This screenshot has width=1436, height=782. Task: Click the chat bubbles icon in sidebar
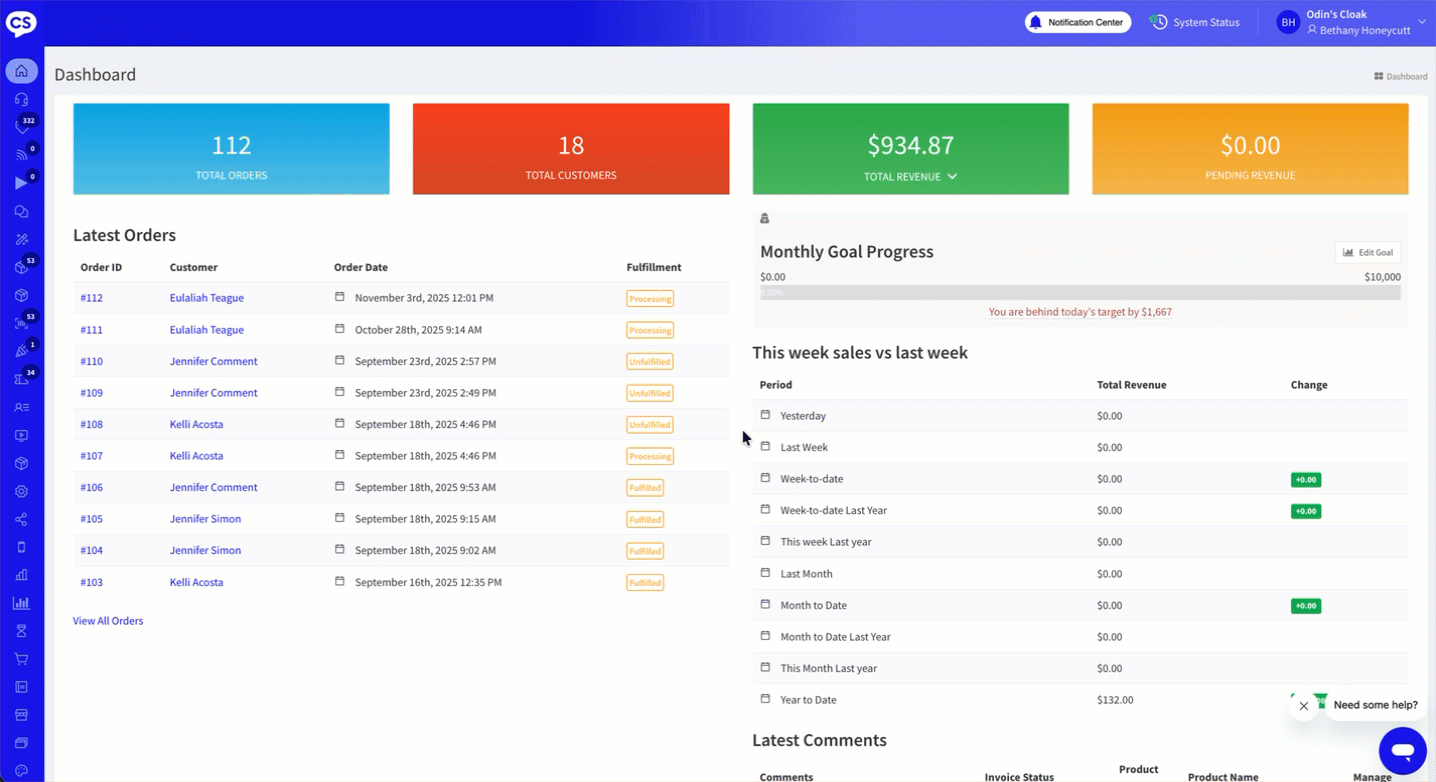point(21,212)
